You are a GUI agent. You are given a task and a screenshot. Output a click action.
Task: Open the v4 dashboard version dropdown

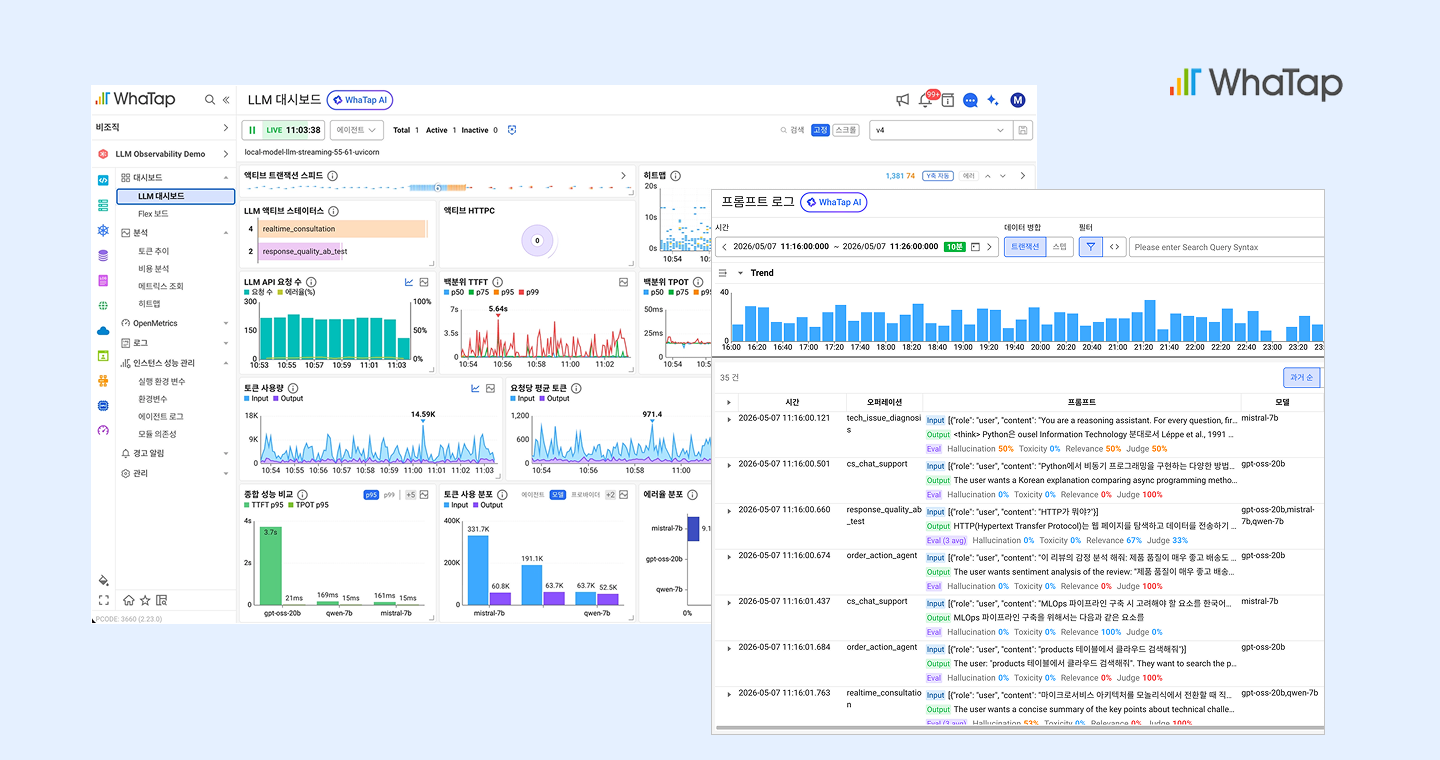940,130
